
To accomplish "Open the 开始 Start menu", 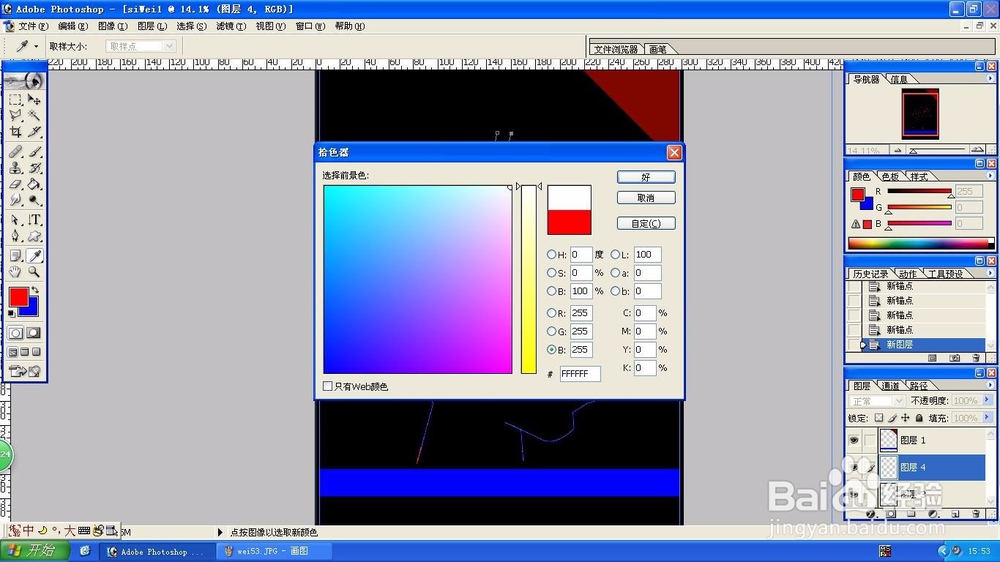I will [x=34, y=551].
